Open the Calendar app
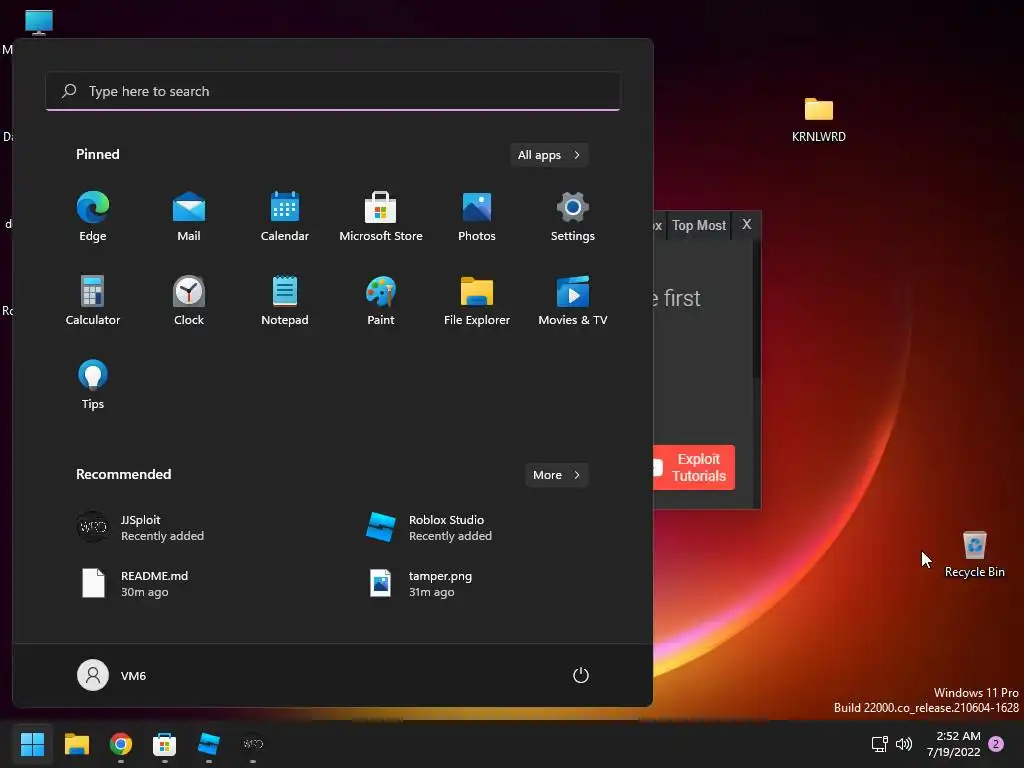Screen dimensions: 1024x768 [285, 217]
